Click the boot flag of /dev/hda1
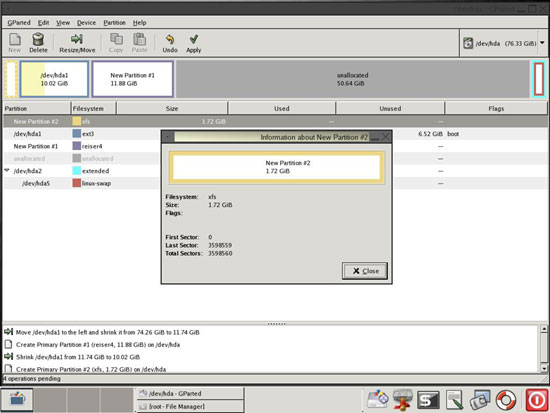 coord(453,134)
